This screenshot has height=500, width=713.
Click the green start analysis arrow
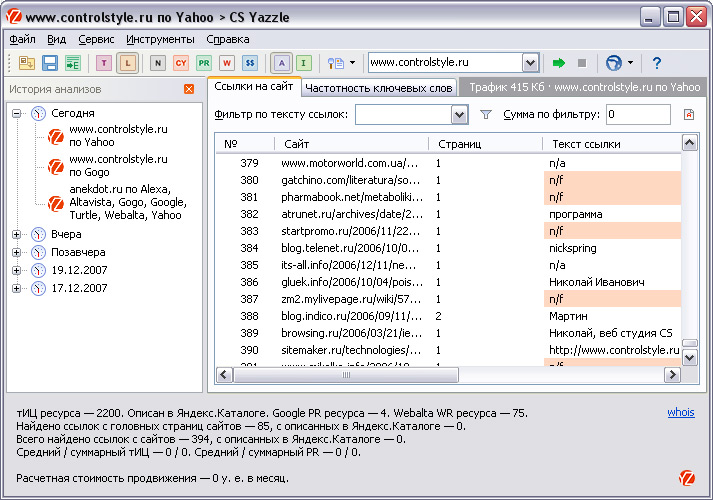click(559, 63)
